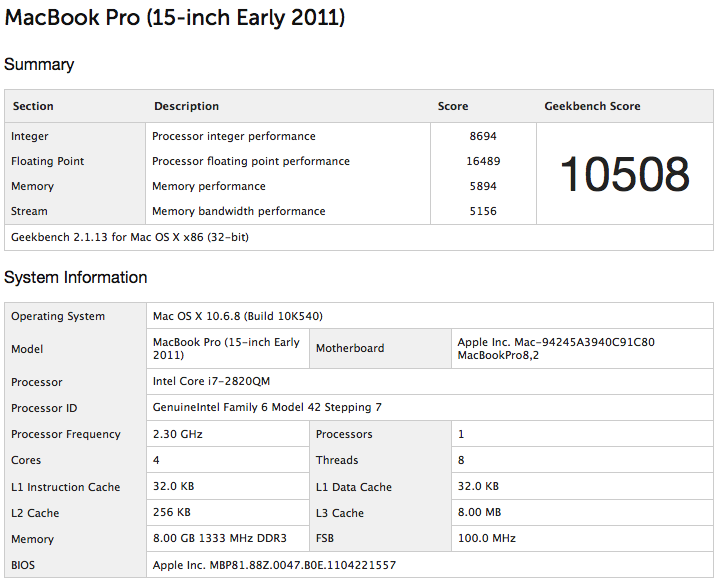
Task: Select BIOS value 'MBP81.88Z.0047.B0E.1104221557'
Action: pyautogui.click(x=303, y=565)
